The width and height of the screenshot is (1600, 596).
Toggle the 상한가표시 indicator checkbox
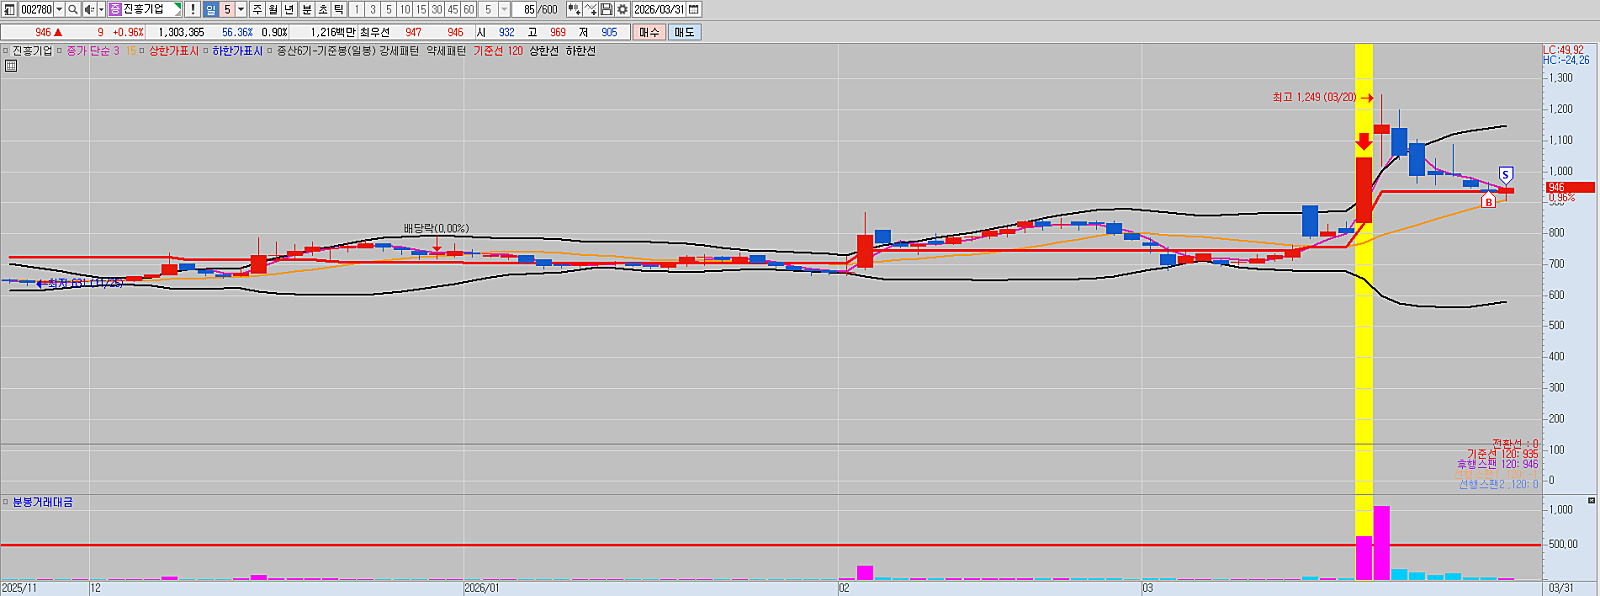(x=142, y=51)
